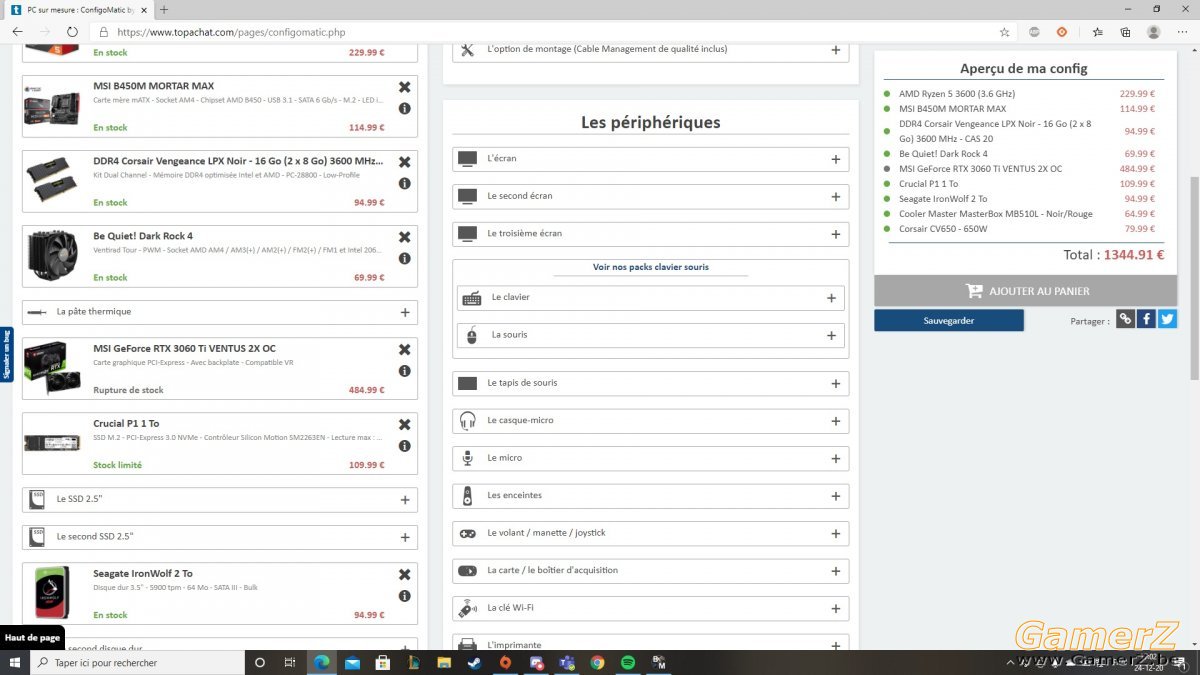
Task: Click the Sauvegarder button
Action: point(949,320)
